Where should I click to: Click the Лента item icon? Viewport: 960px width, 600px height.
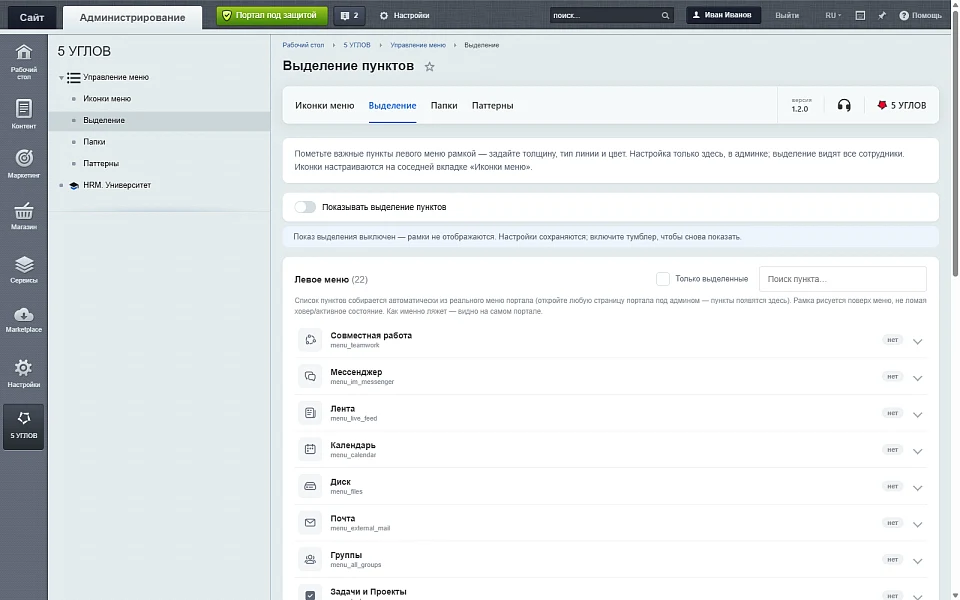click(310, 413)
